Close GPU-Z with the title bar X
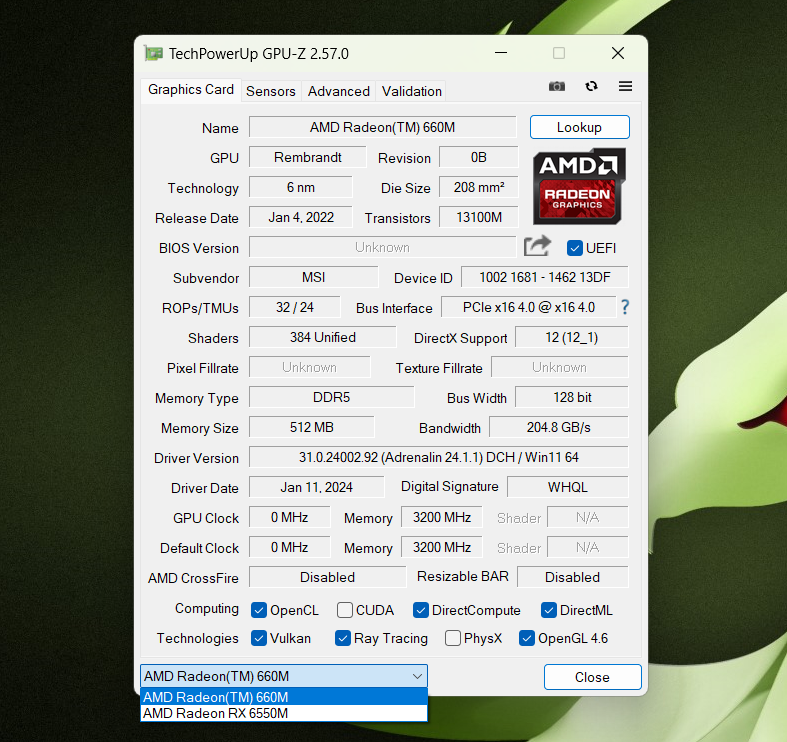This screenshot has width=787, height=742. point(618,53)
